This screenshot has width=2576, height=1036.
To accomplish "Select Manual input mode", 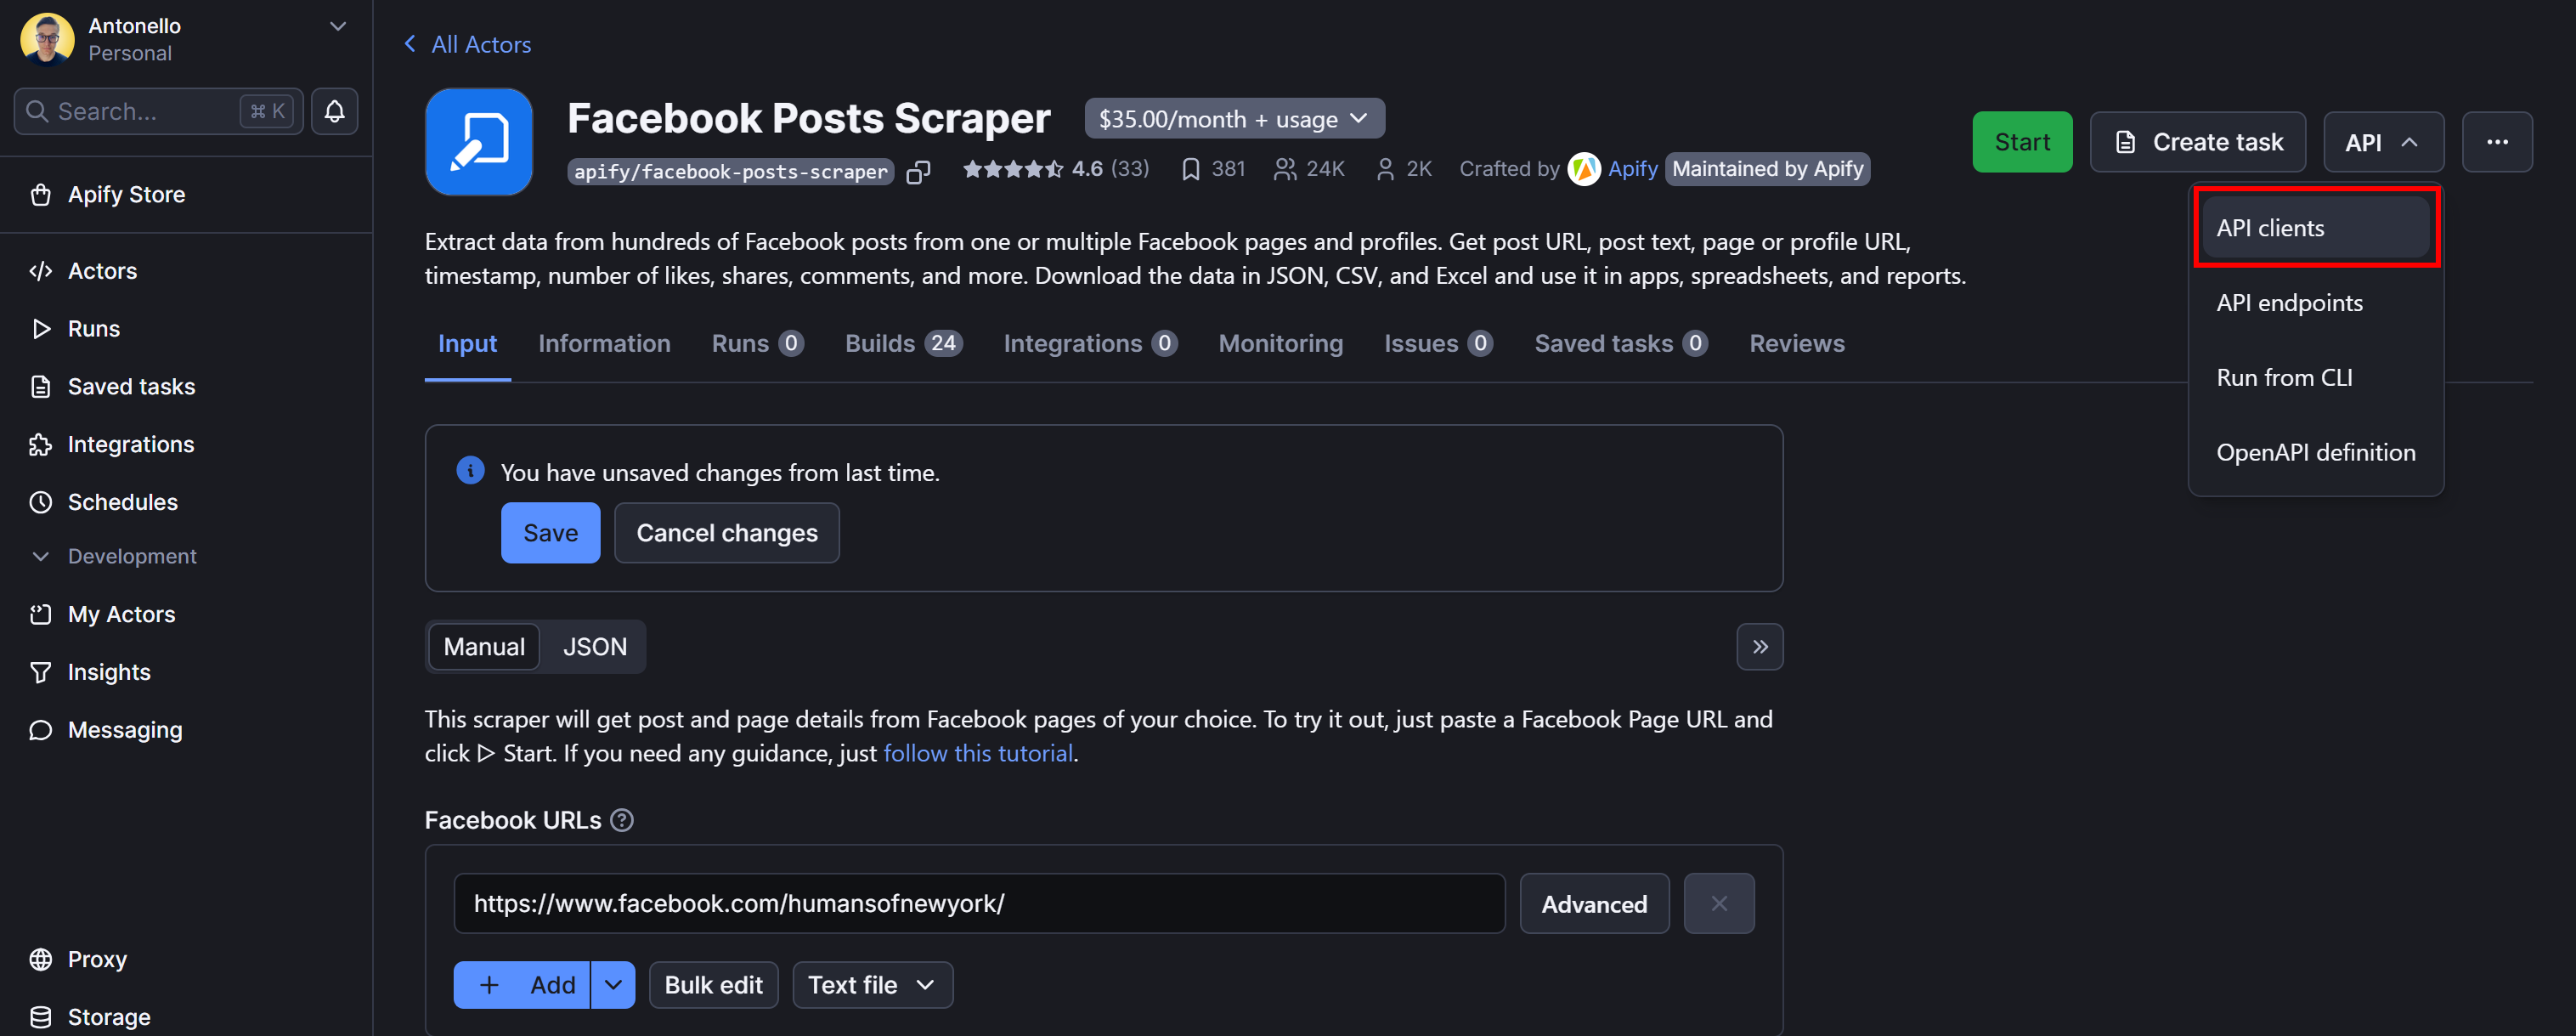I will click(x=484, y=646).
